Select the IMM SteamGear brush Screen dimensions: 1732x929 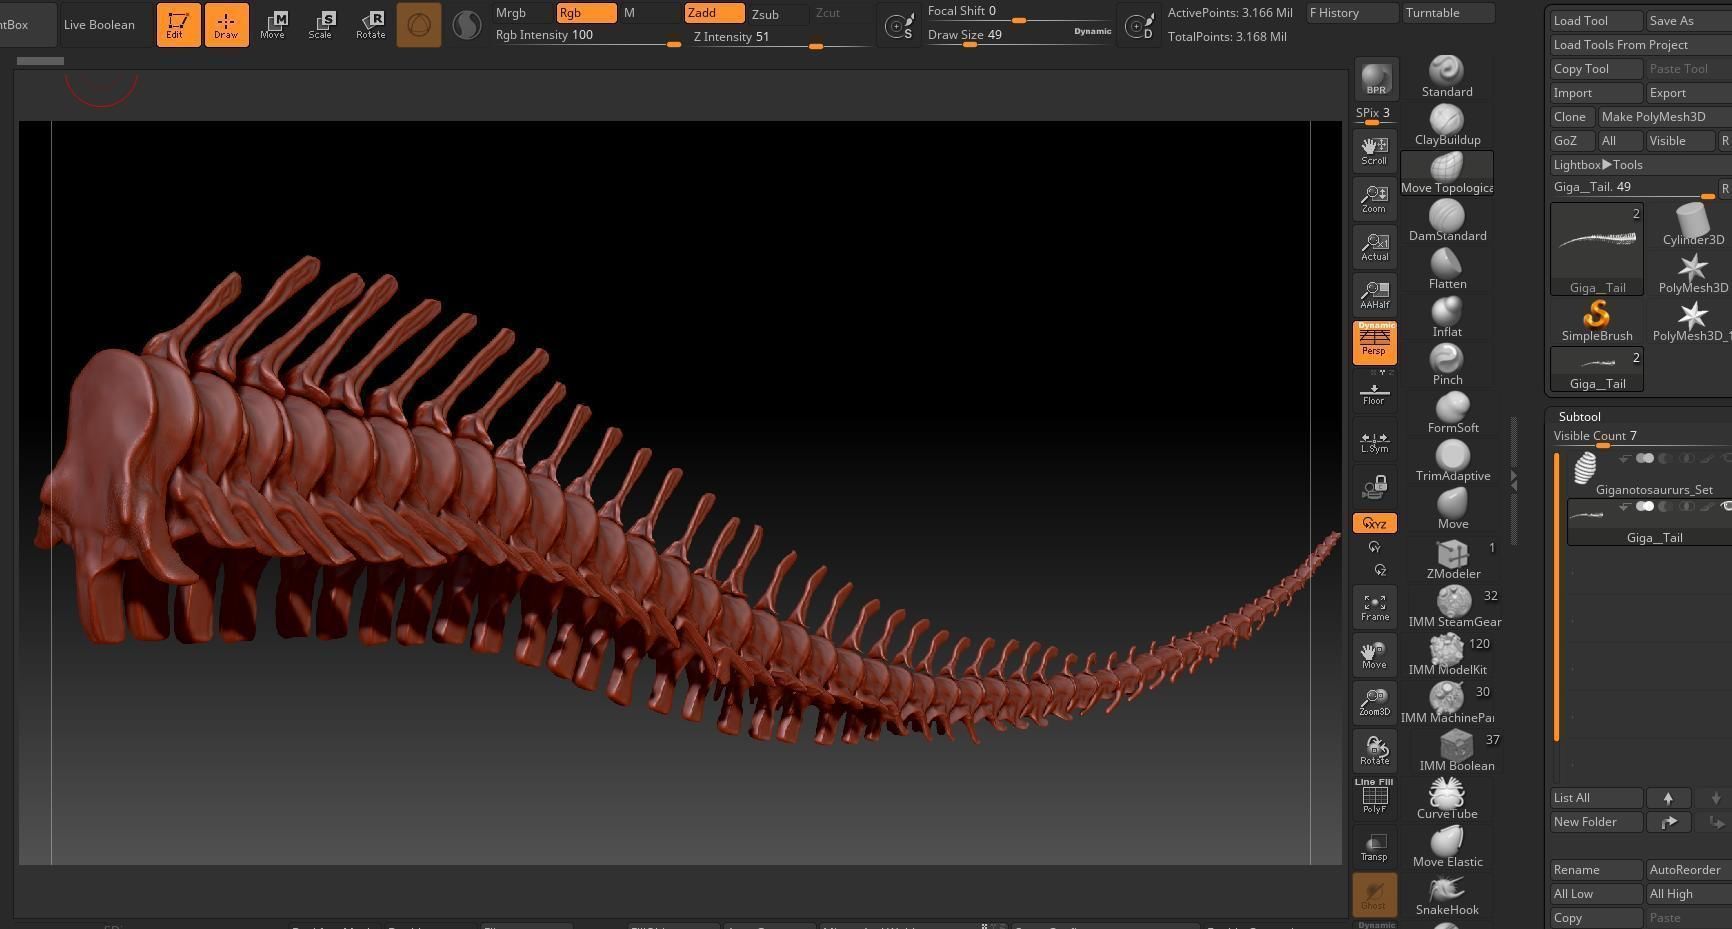(1454, 607)
